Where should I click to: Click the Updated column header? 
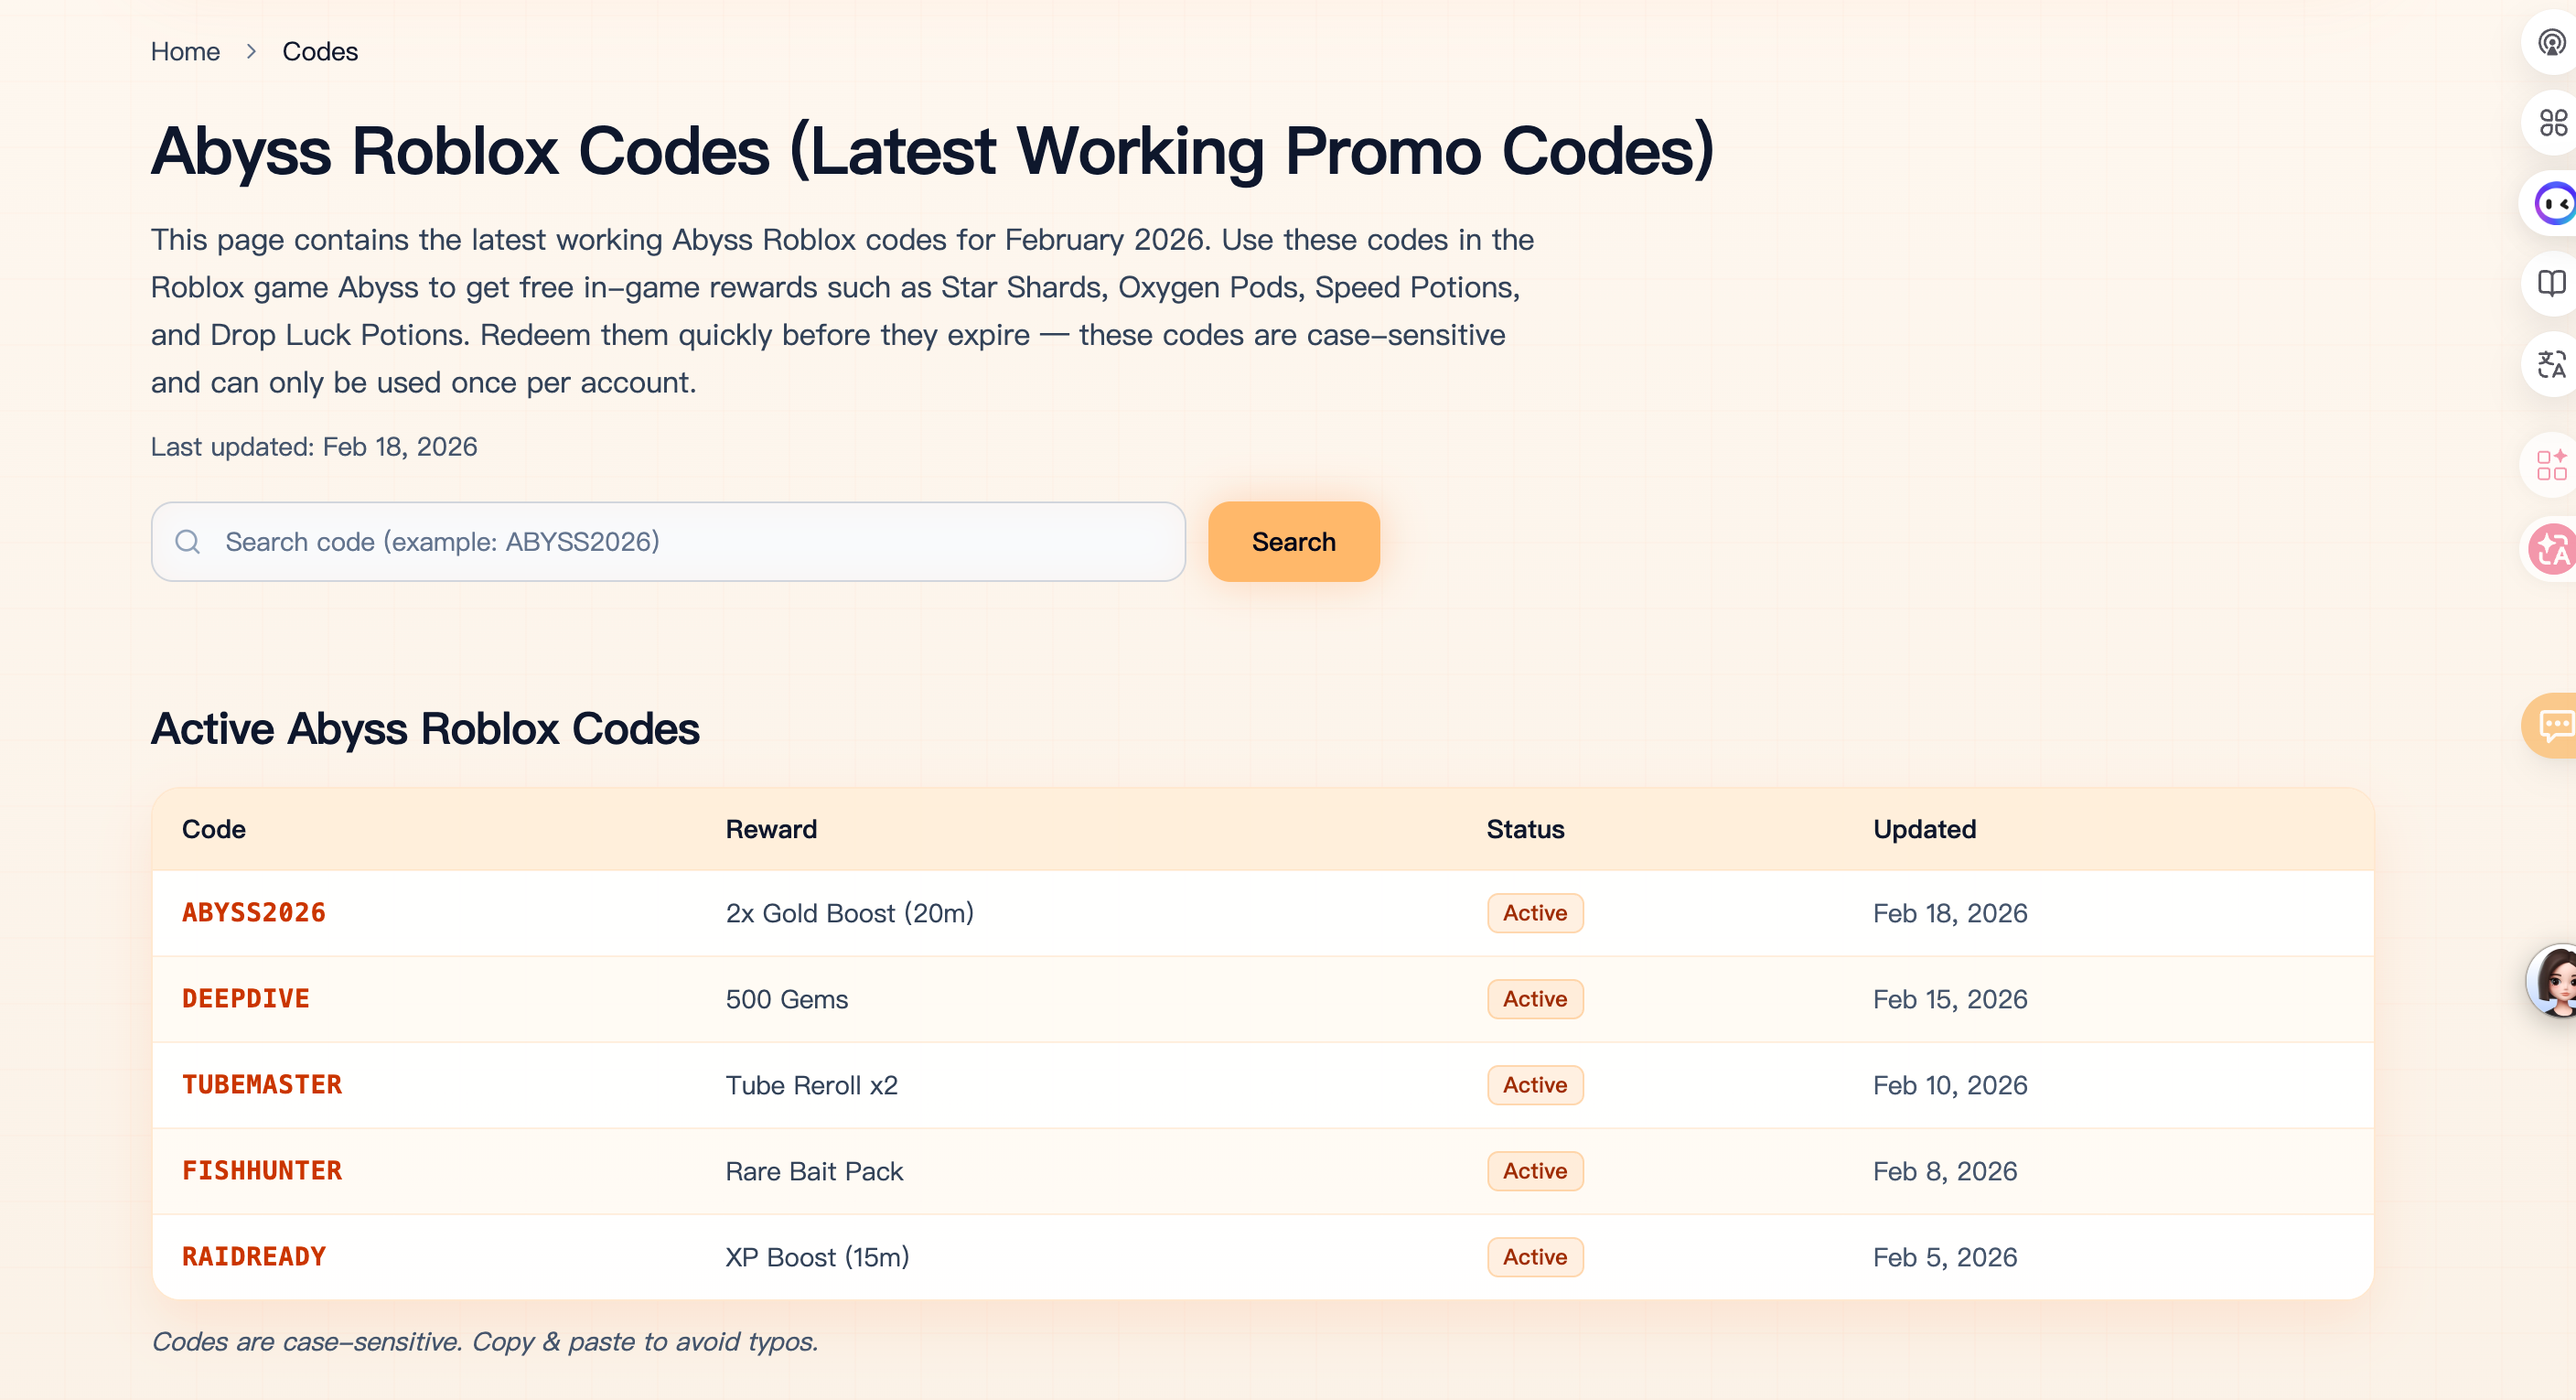point(1924,829)
